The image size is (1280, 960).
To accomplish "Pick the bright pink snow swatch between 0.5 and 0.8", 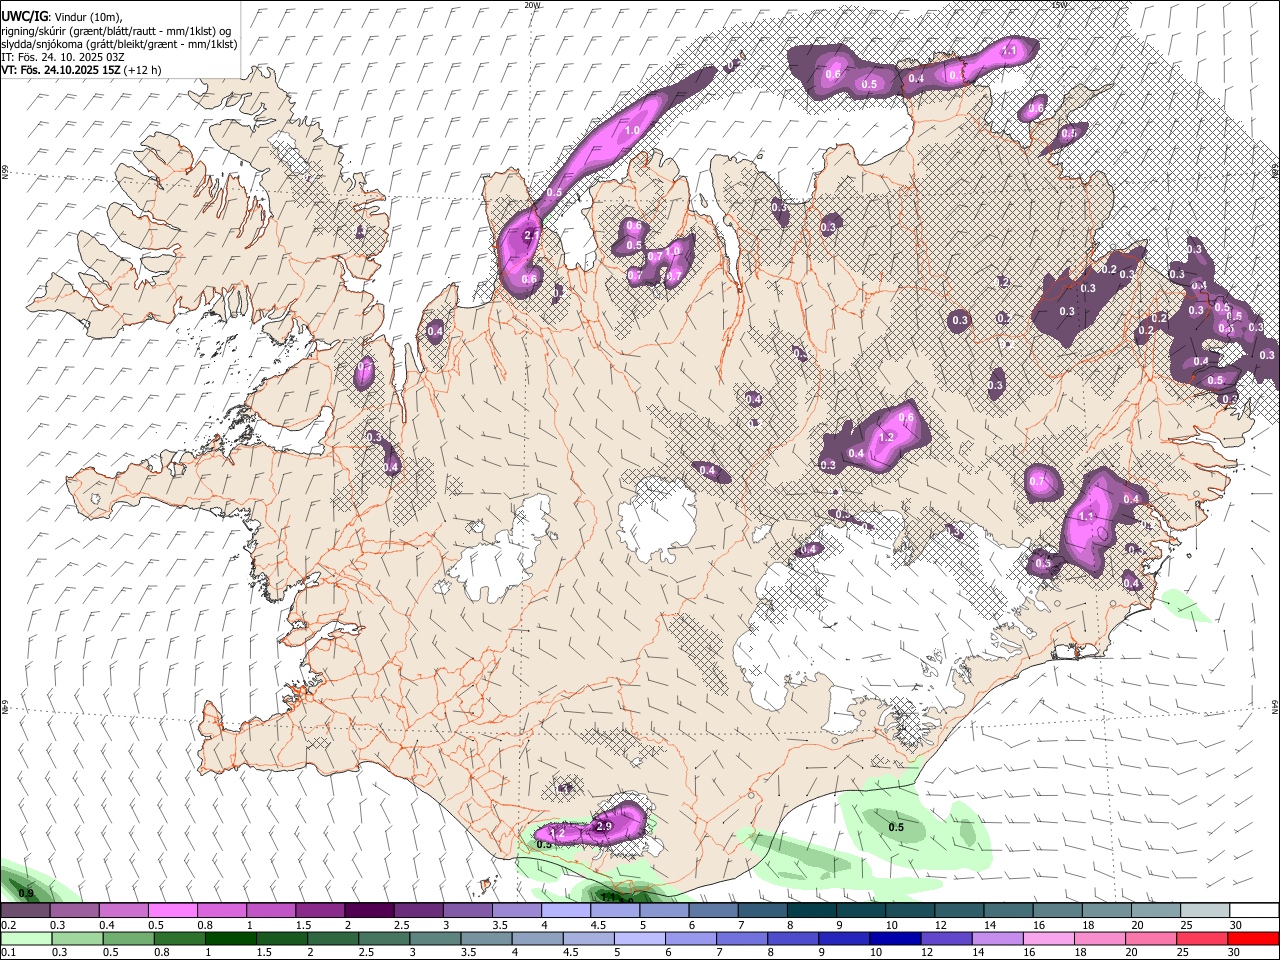I will click(172, 910).
